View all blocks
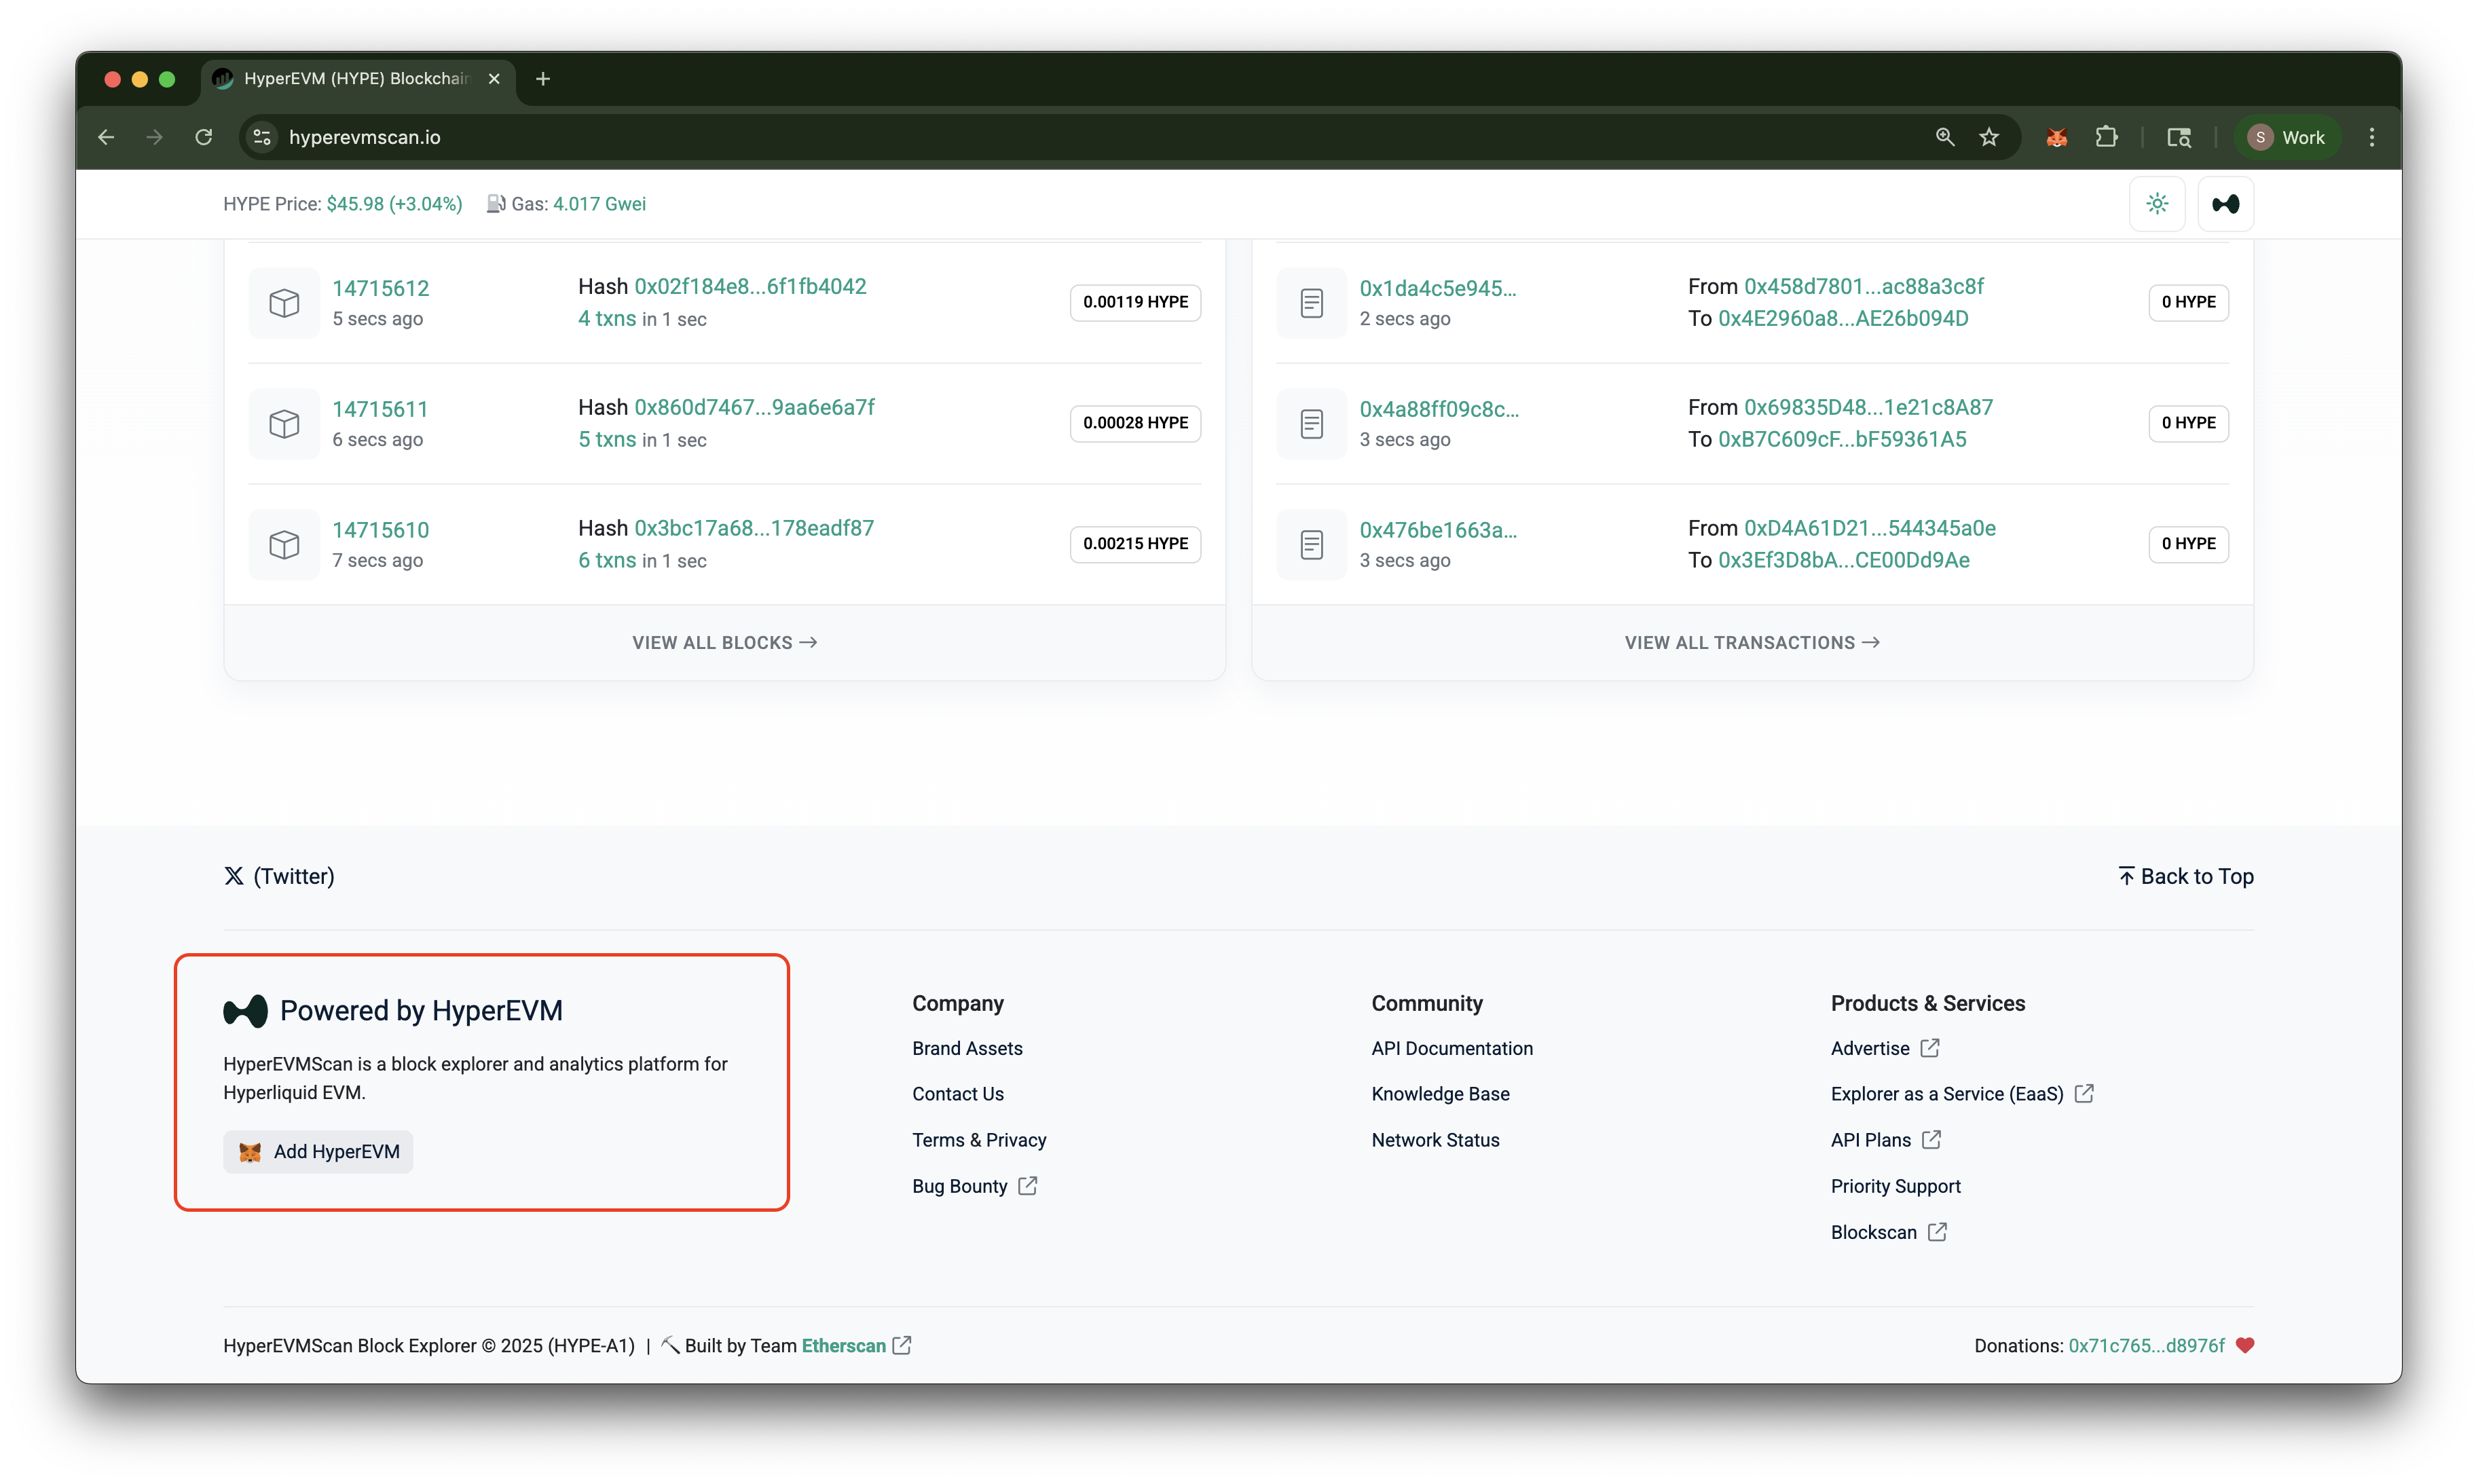Viewport: 2478px width, 1484px height. click(724, 643)
